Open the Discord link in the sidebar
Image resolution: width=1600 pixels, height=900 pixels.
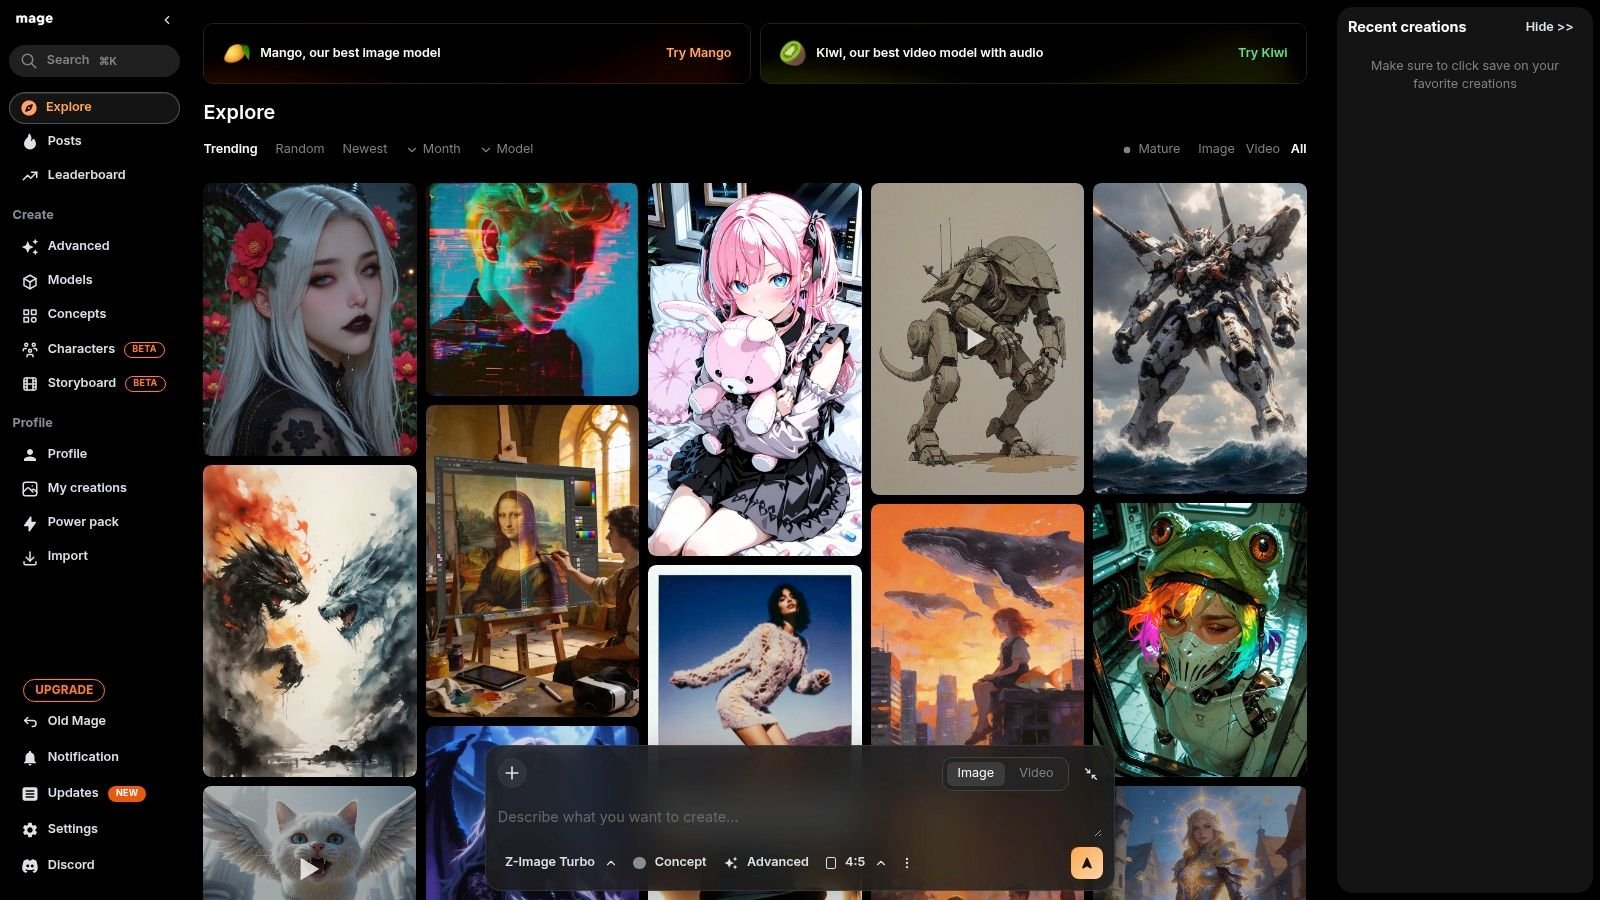click(70, 865)
